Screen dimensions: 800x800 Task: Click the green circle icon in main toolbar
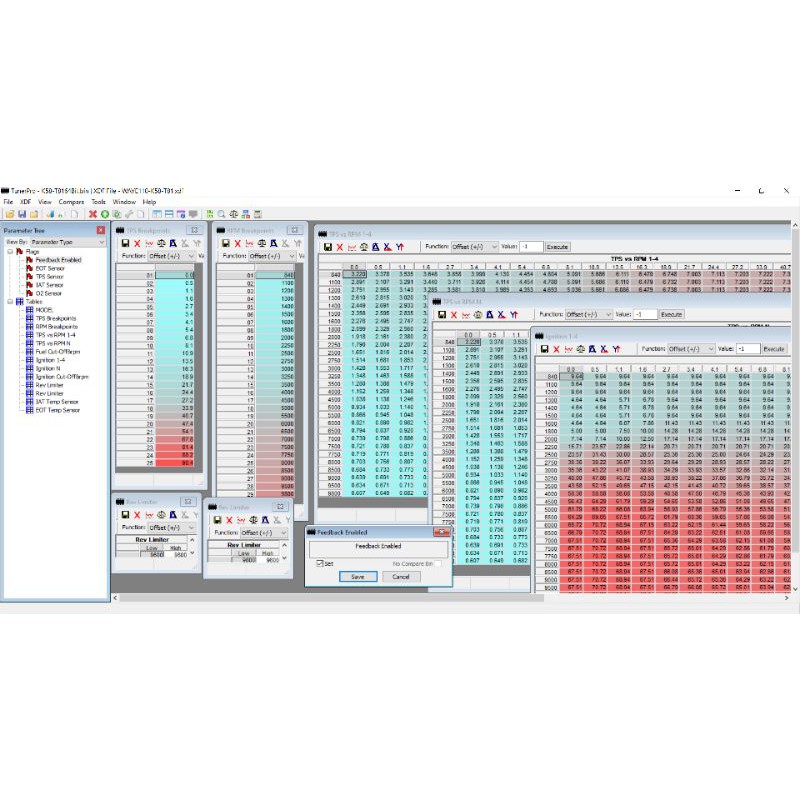(x=105, y=214)
